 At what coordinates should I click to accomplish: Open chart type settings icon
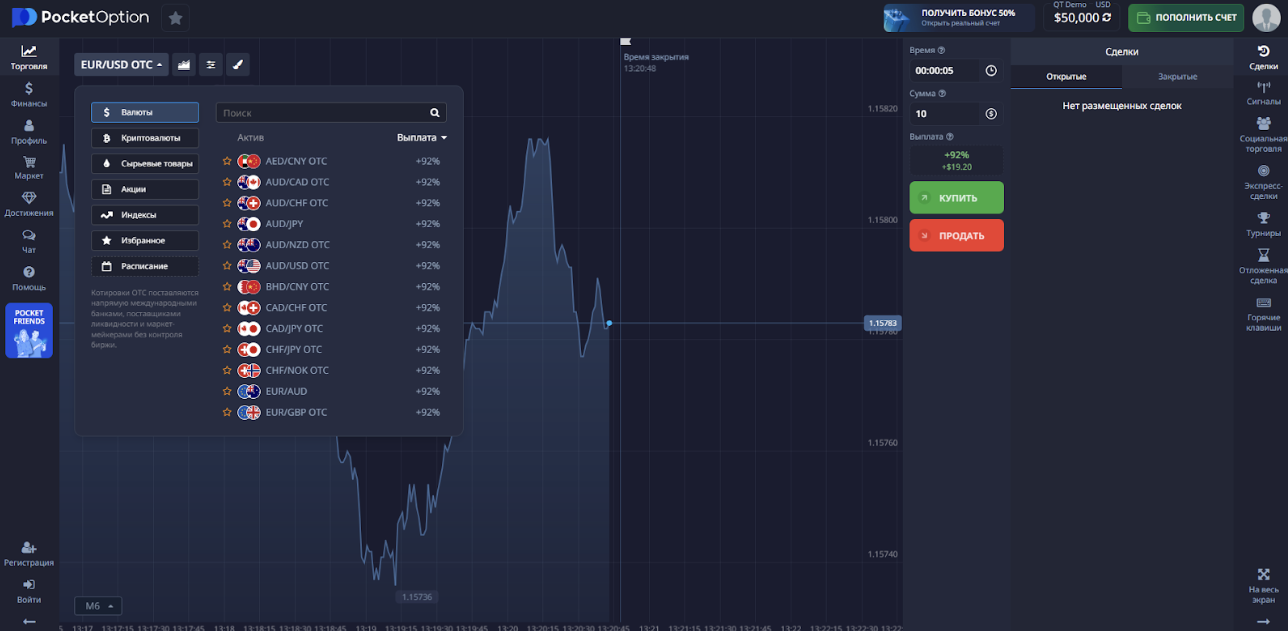coord(183,65)
